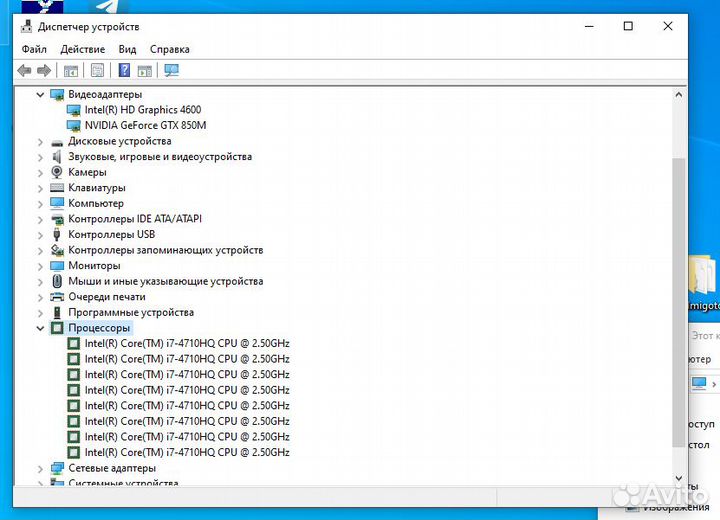720x520 pixels.
Task: Open the Вид menu
Action: [127, 49]
